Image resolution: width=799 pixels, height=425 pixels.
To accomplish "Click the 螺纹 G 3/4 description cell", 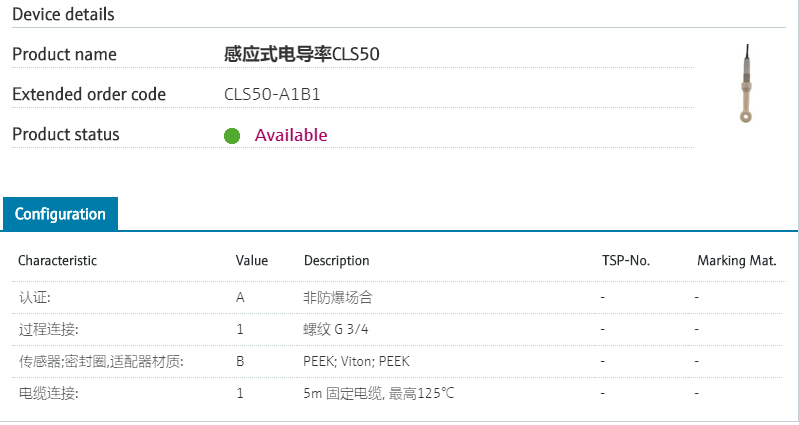I will pos(343,329).
